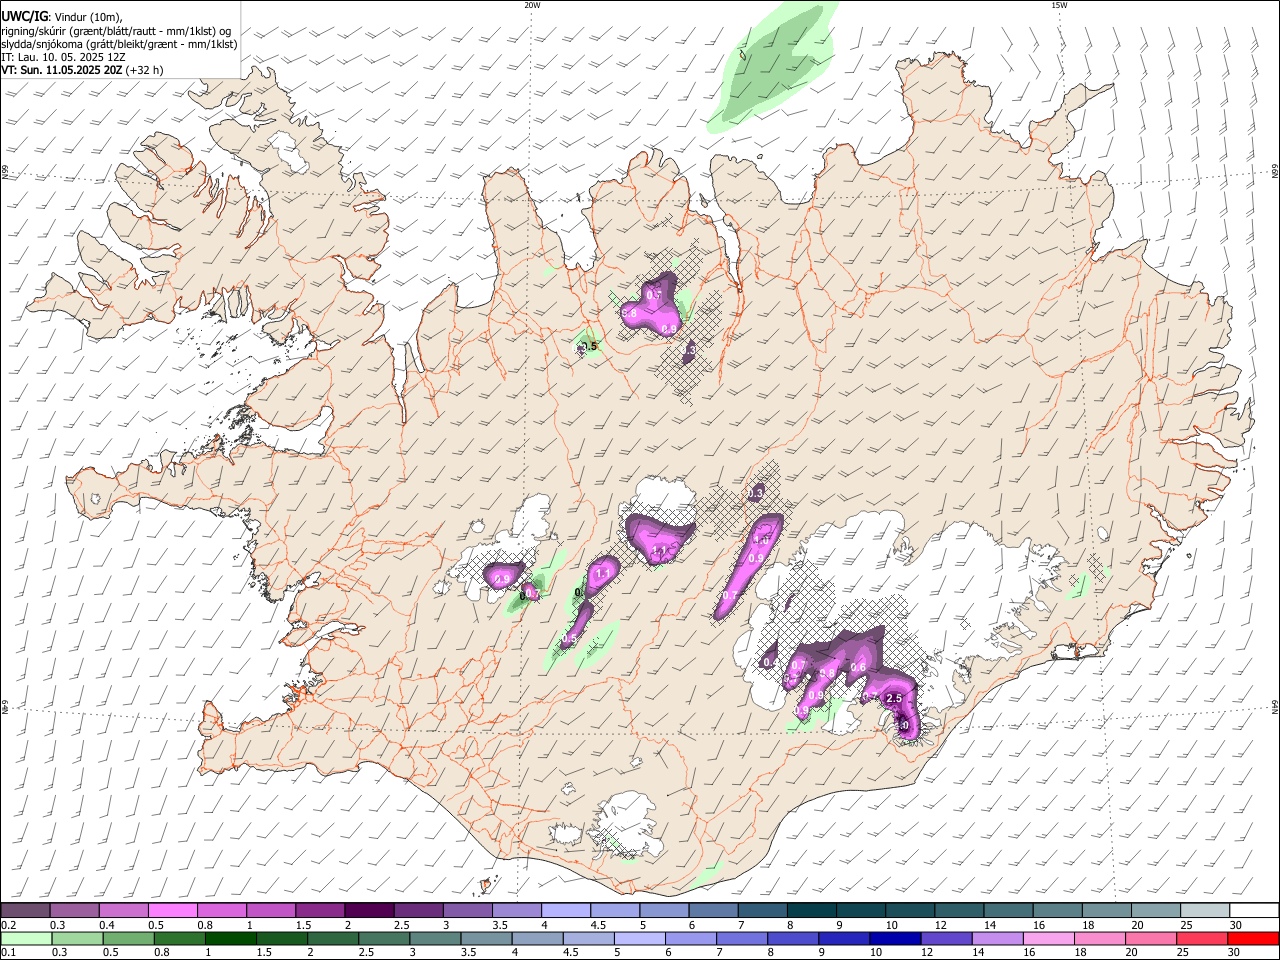Click the '20W' longitude label
Image resolution: width=1280 pixels, height=960 pixels.
coord(532,5)
